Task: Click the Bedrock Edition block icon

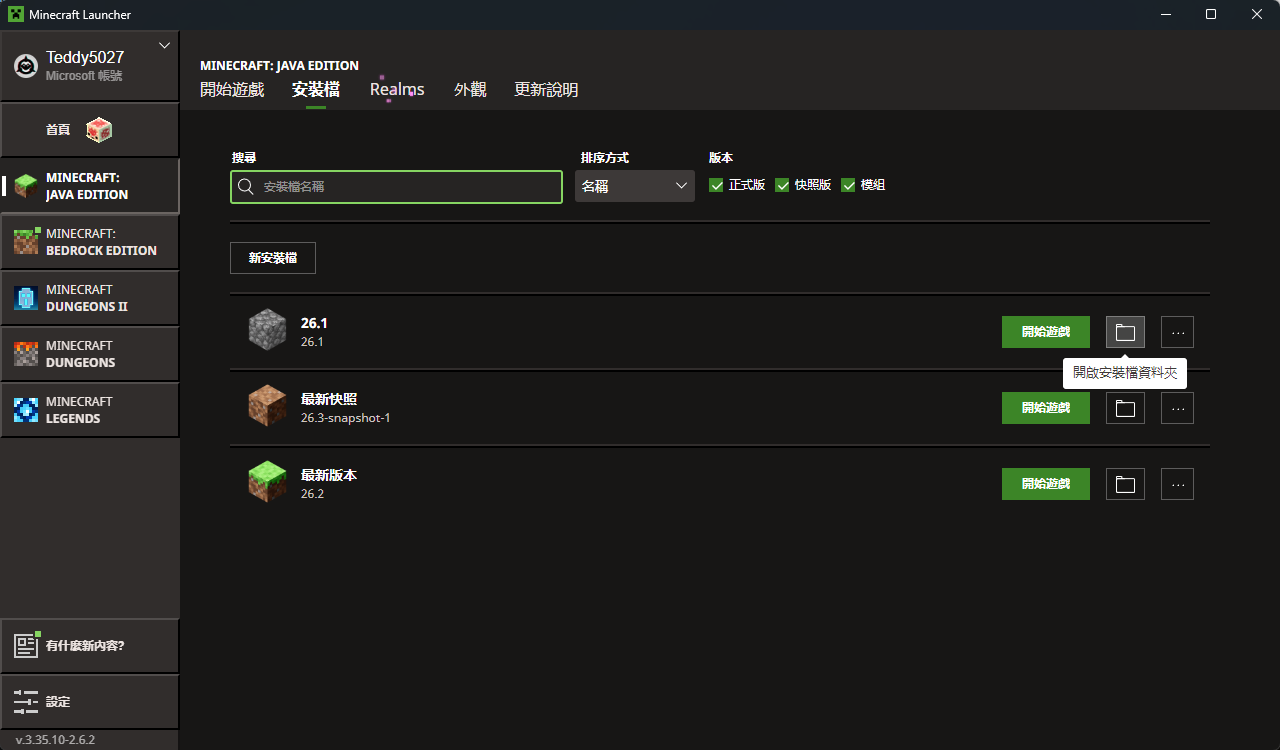Action: [x=26, y=242]
